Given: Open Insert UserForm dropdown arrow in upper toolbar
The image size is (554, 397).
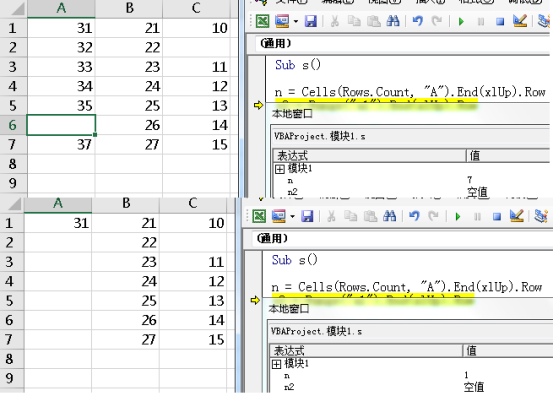Looking at the screenshot, I should pyautogui.click(x=296, y=22).
